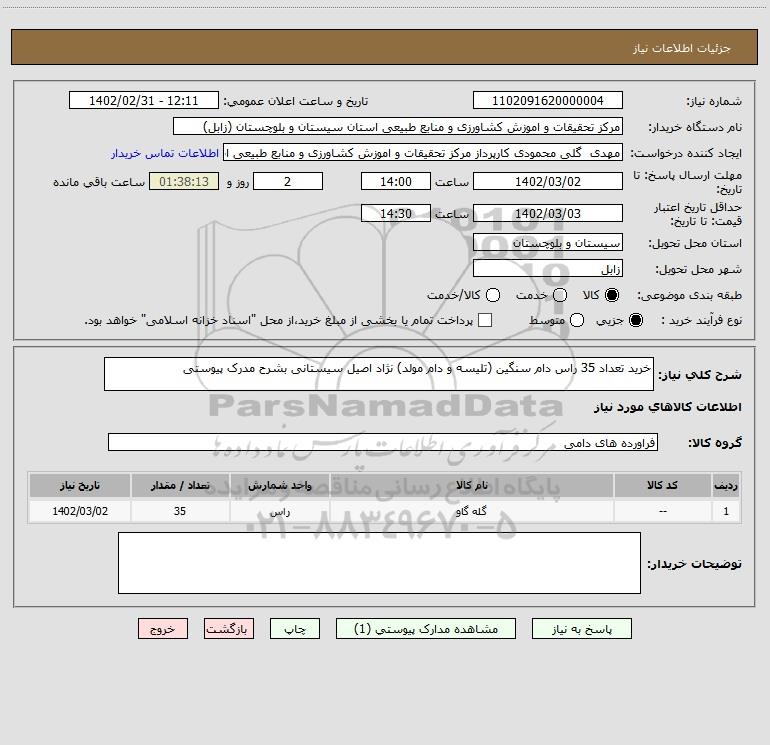Click the کد کالا column header
The image size is (770, 745).
pyautogui.click(x=662, y=485)
